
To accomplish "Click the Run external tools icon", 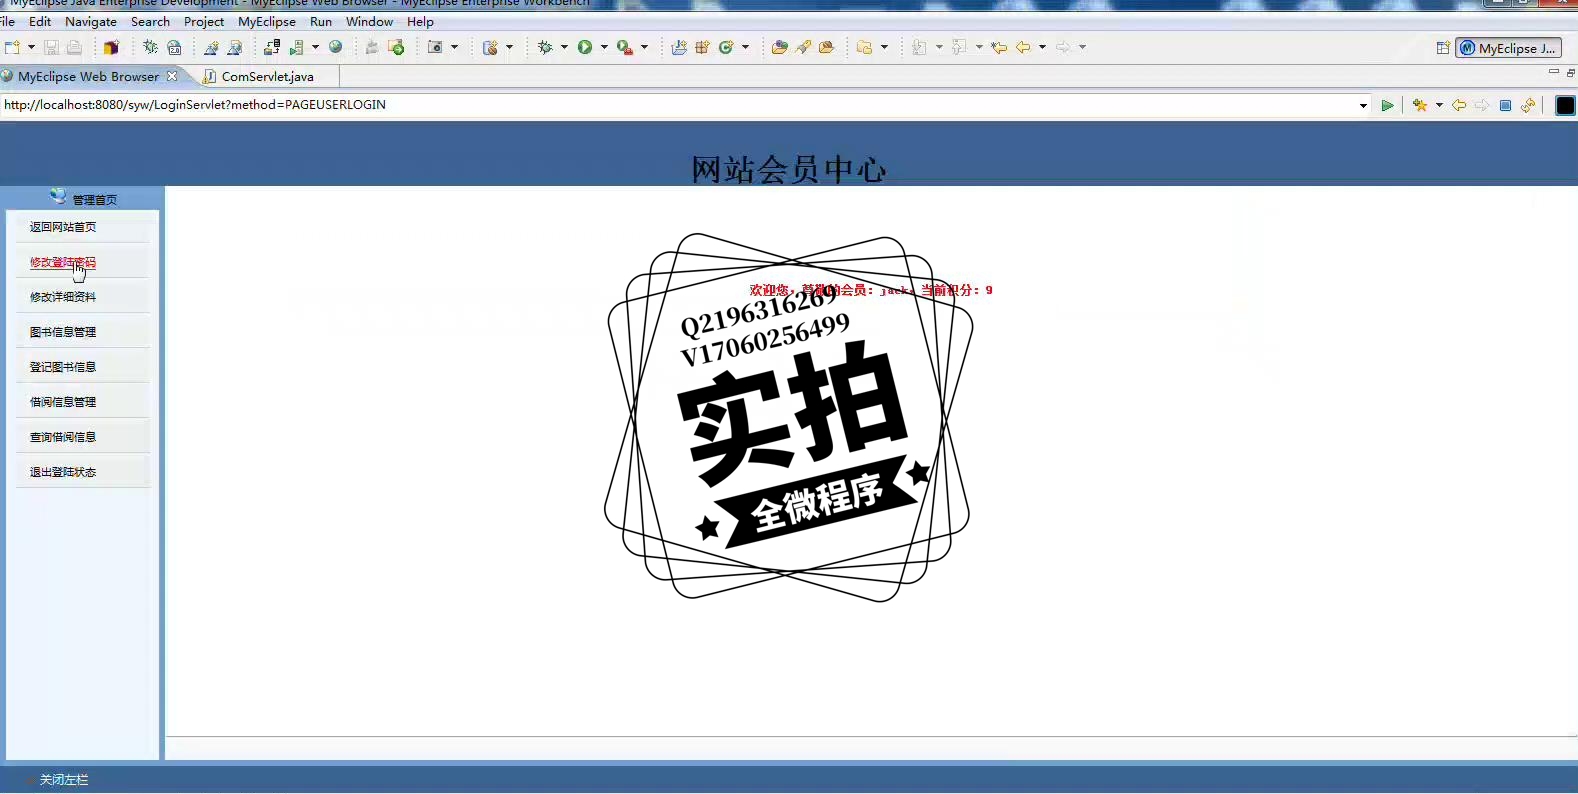I will click(625, 47).
